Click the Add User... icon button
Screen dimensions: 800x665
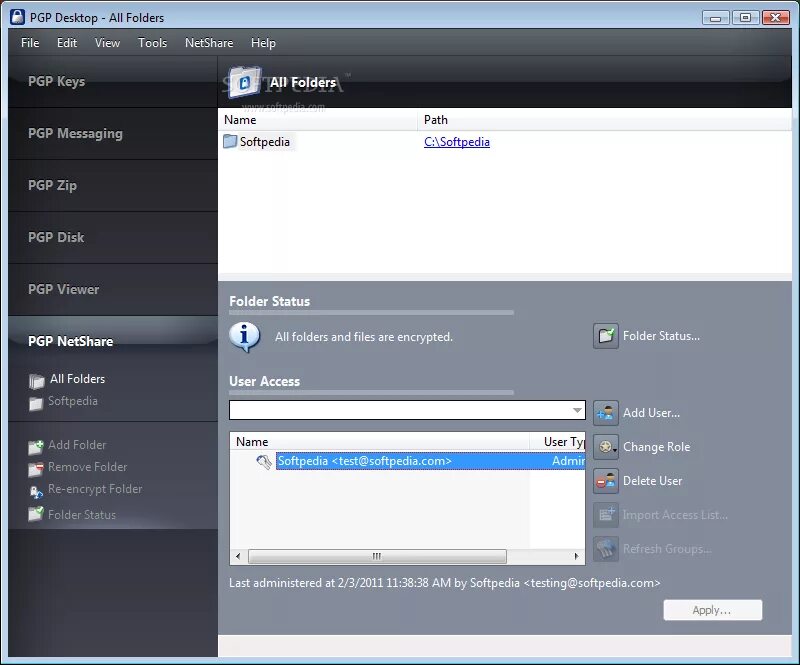(x=606, y=413)
